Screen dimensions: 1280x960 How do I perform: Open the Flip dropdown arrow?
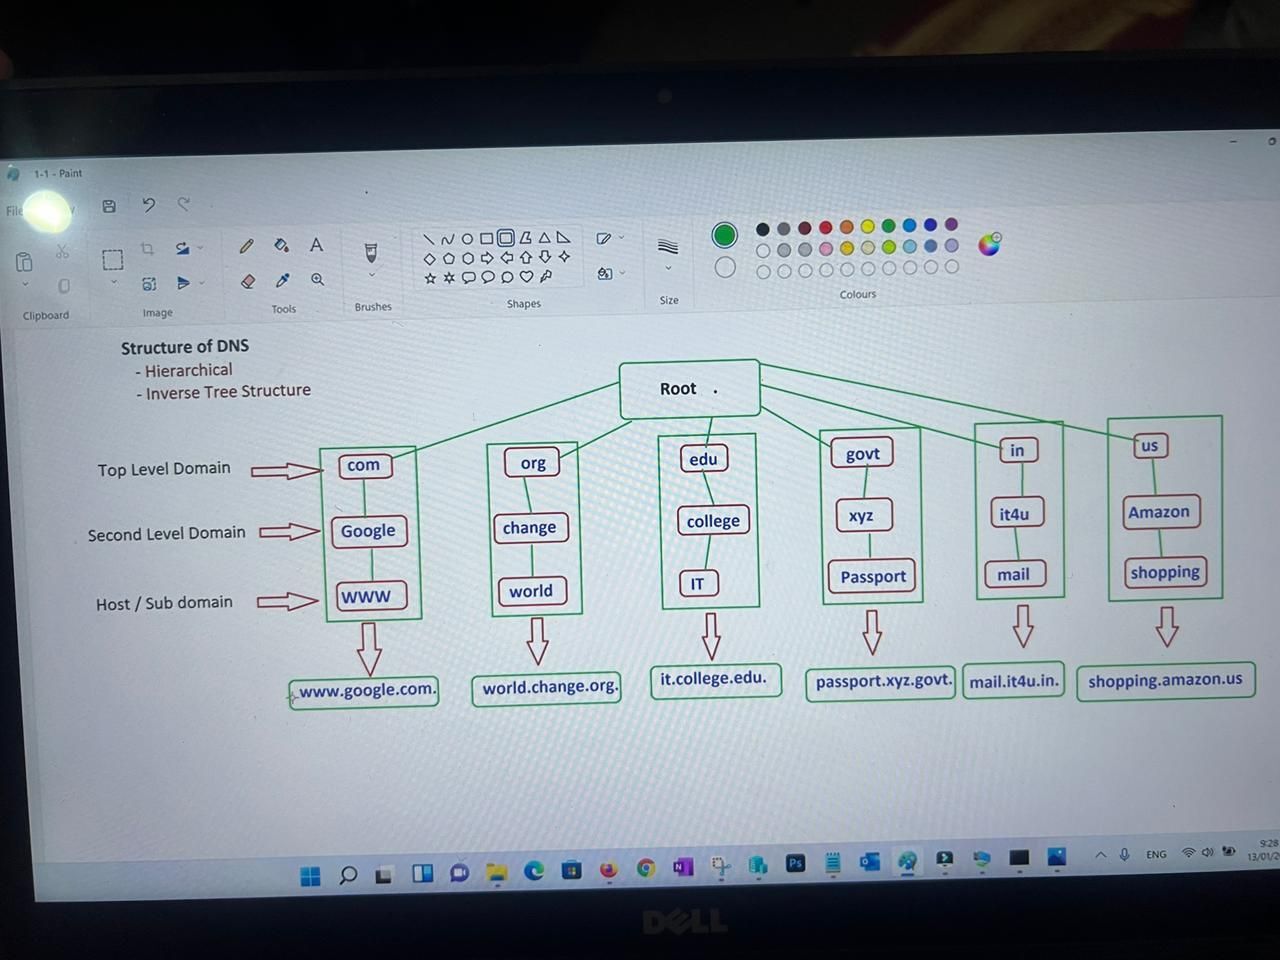click(201, 283)
